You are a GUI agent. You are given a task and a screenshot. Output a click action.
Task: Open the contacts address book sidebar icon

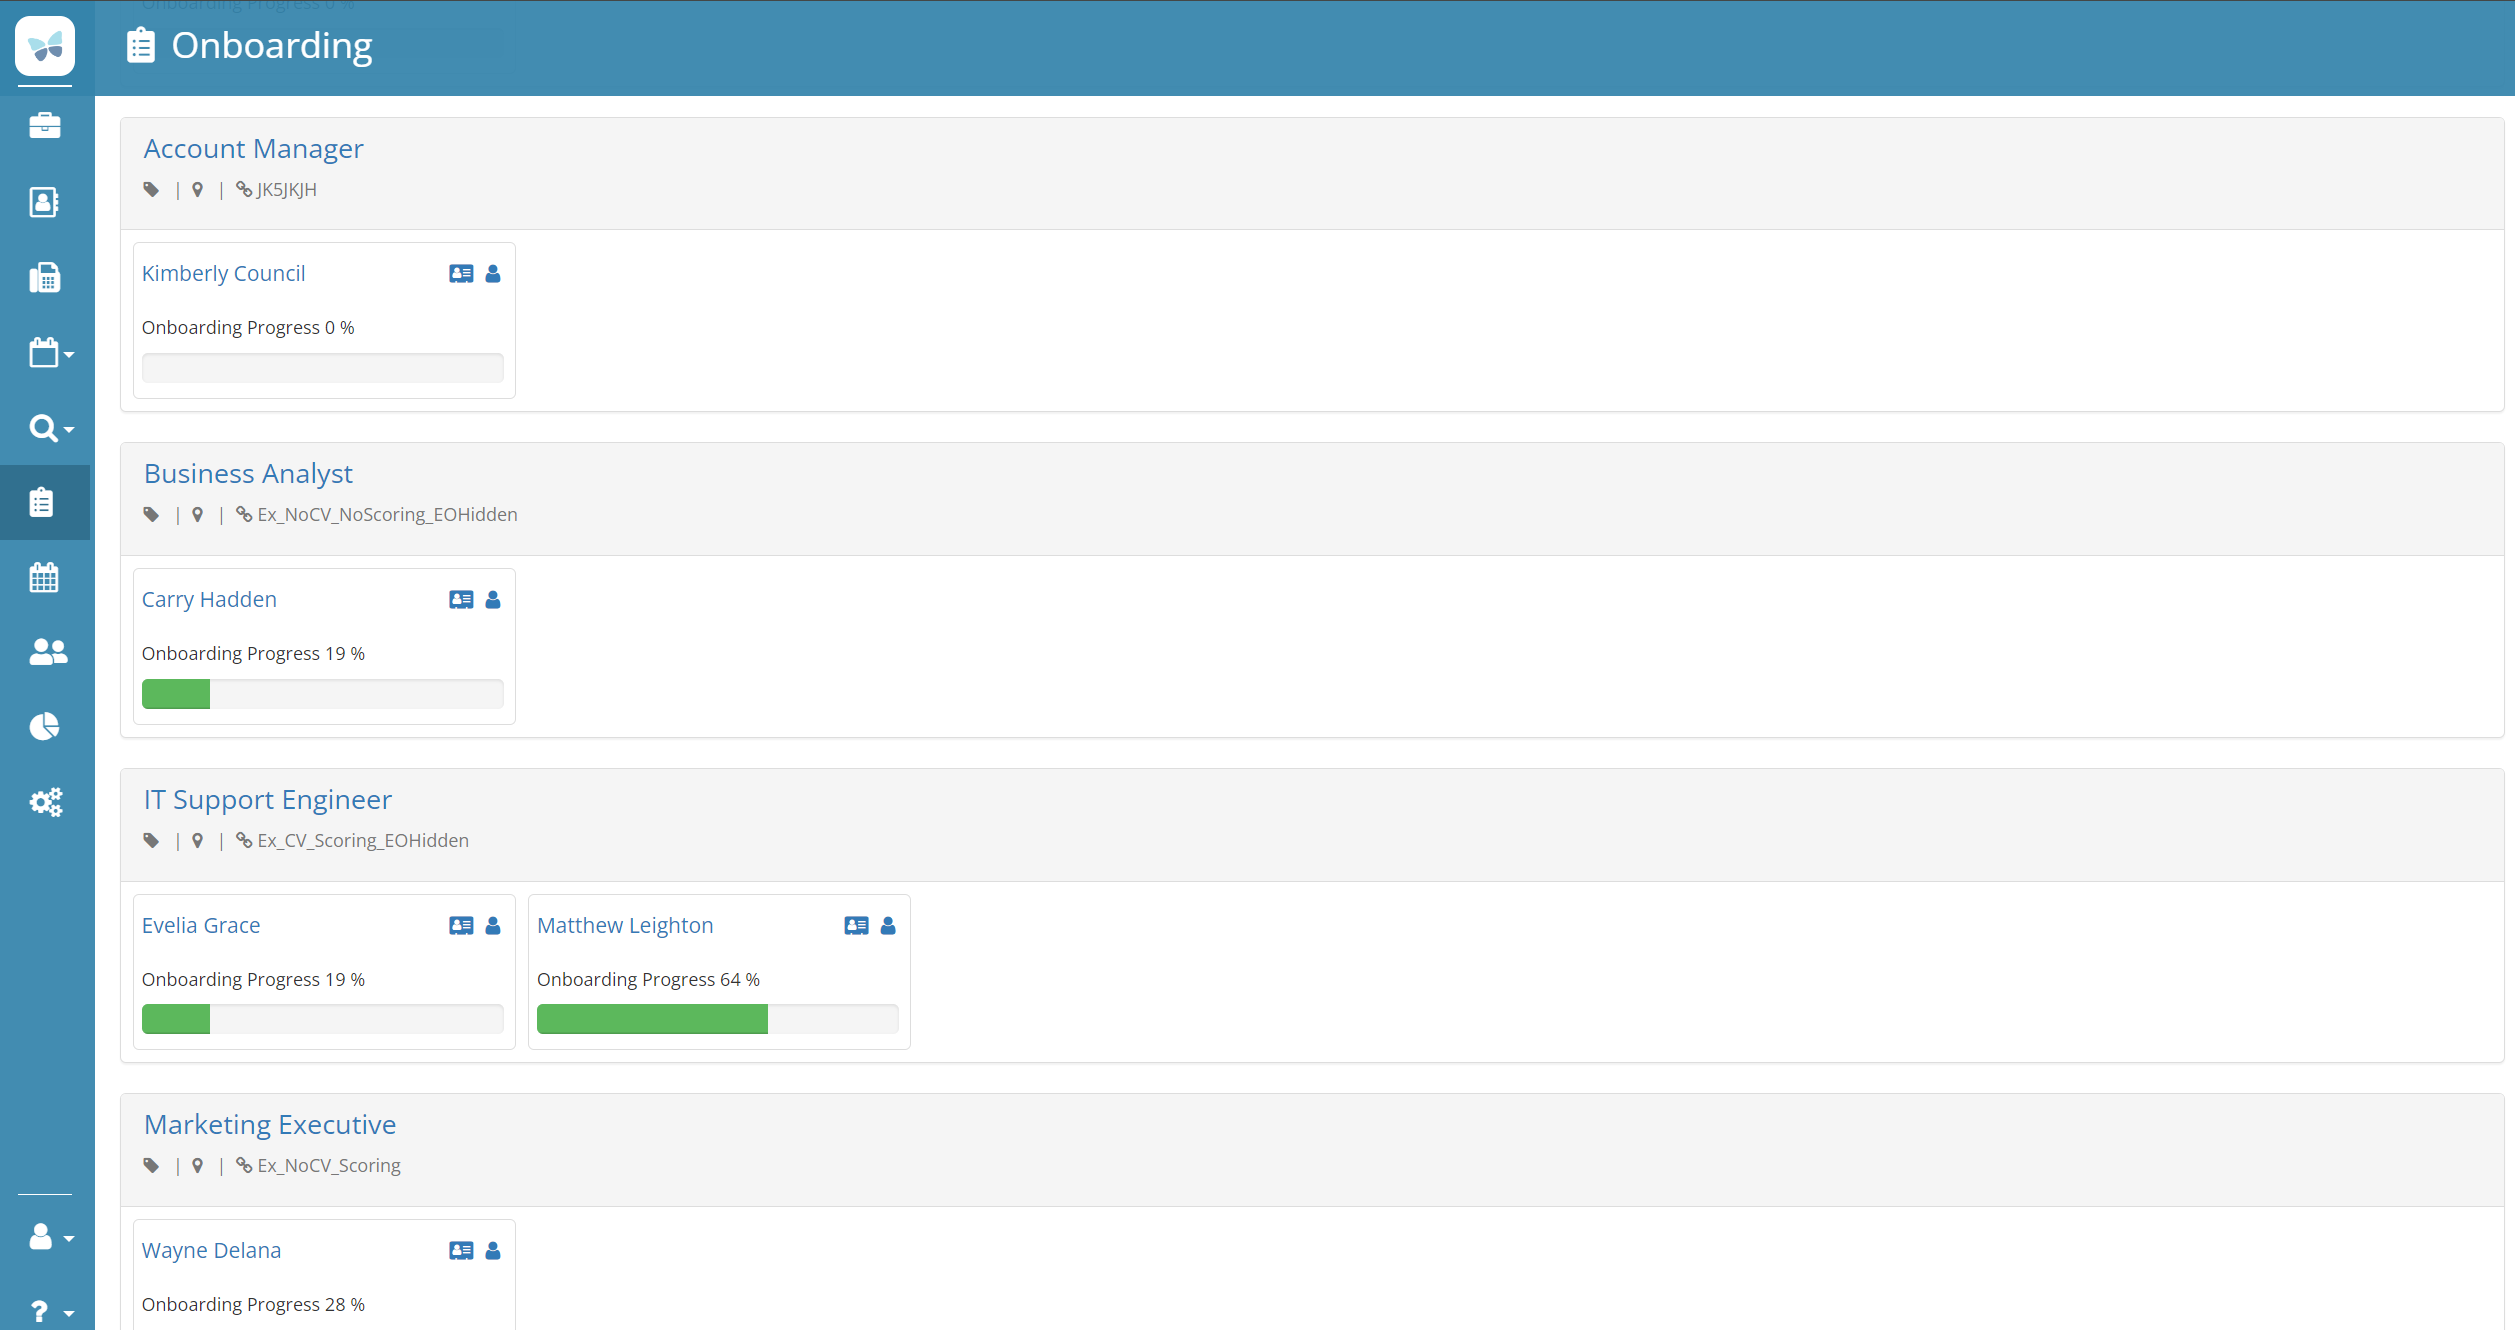point(45,202)
